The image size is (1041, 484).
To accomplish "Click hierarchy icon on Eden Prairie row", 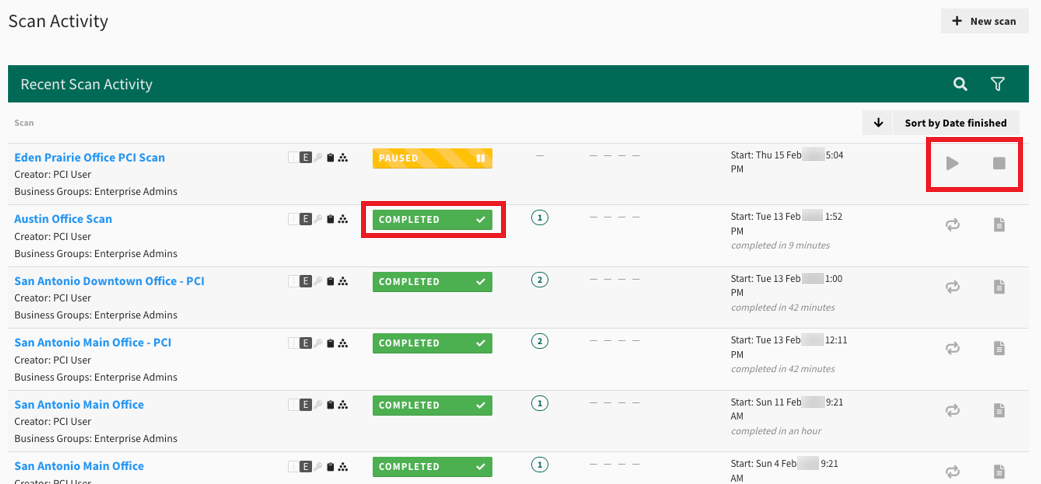I will click(343, 158).
